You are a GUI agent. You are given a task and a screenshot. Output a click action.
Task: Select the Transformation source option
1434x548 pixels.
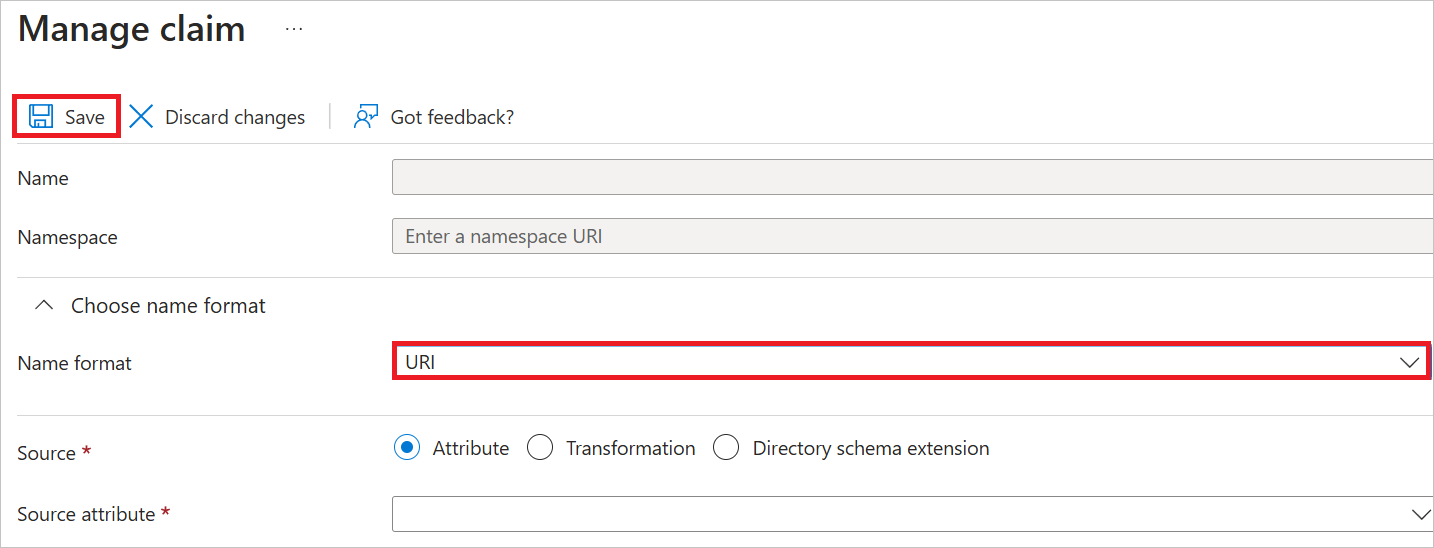click(x=540, y=448)
